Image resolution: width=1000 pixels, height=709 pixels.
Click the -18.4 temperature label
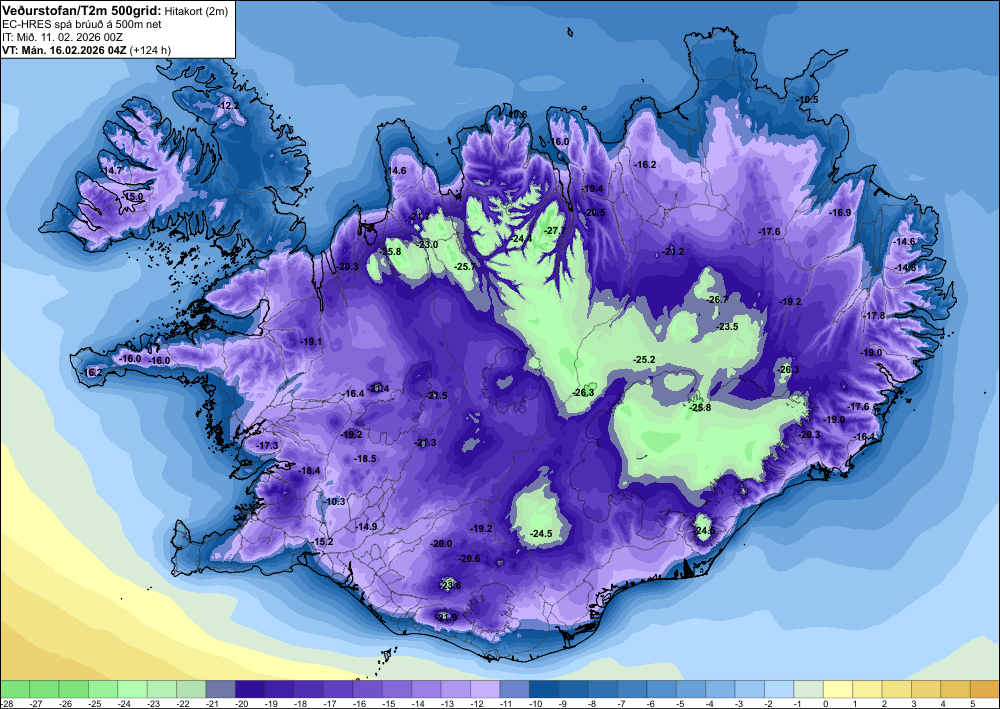[309, 471]
